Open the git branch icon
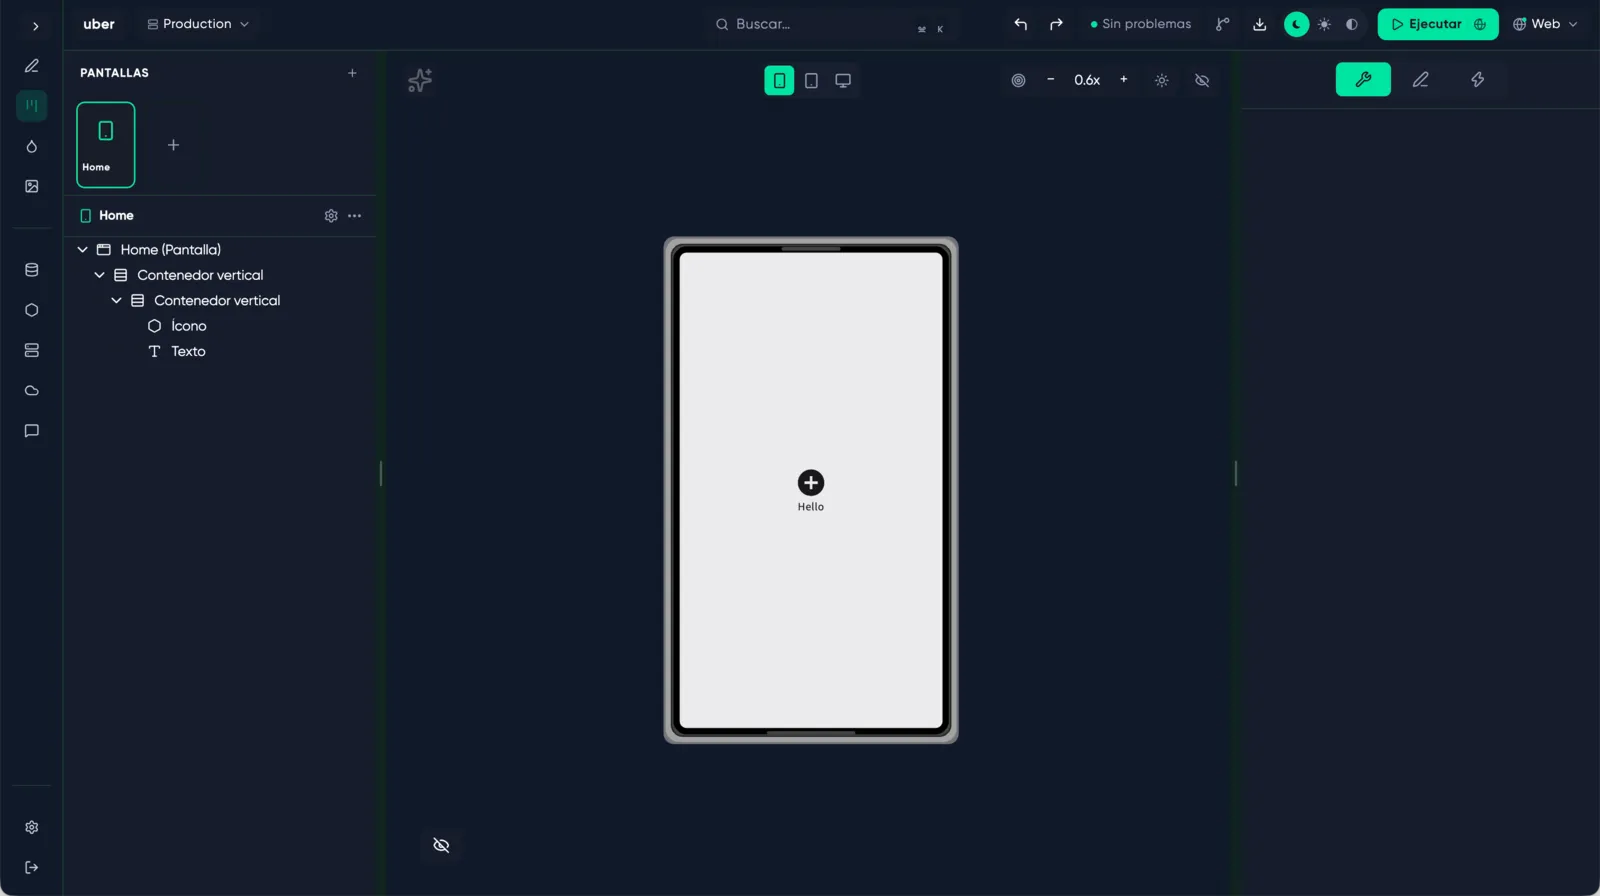Image resolution: width=1600 pixels, height=896 pixels. tap(1222, 24)
